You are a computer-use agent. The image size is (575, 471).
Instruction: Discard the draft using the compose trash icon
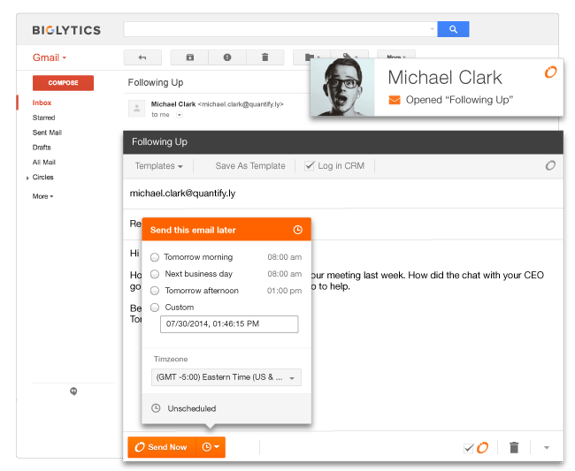(x=514, y=447)
